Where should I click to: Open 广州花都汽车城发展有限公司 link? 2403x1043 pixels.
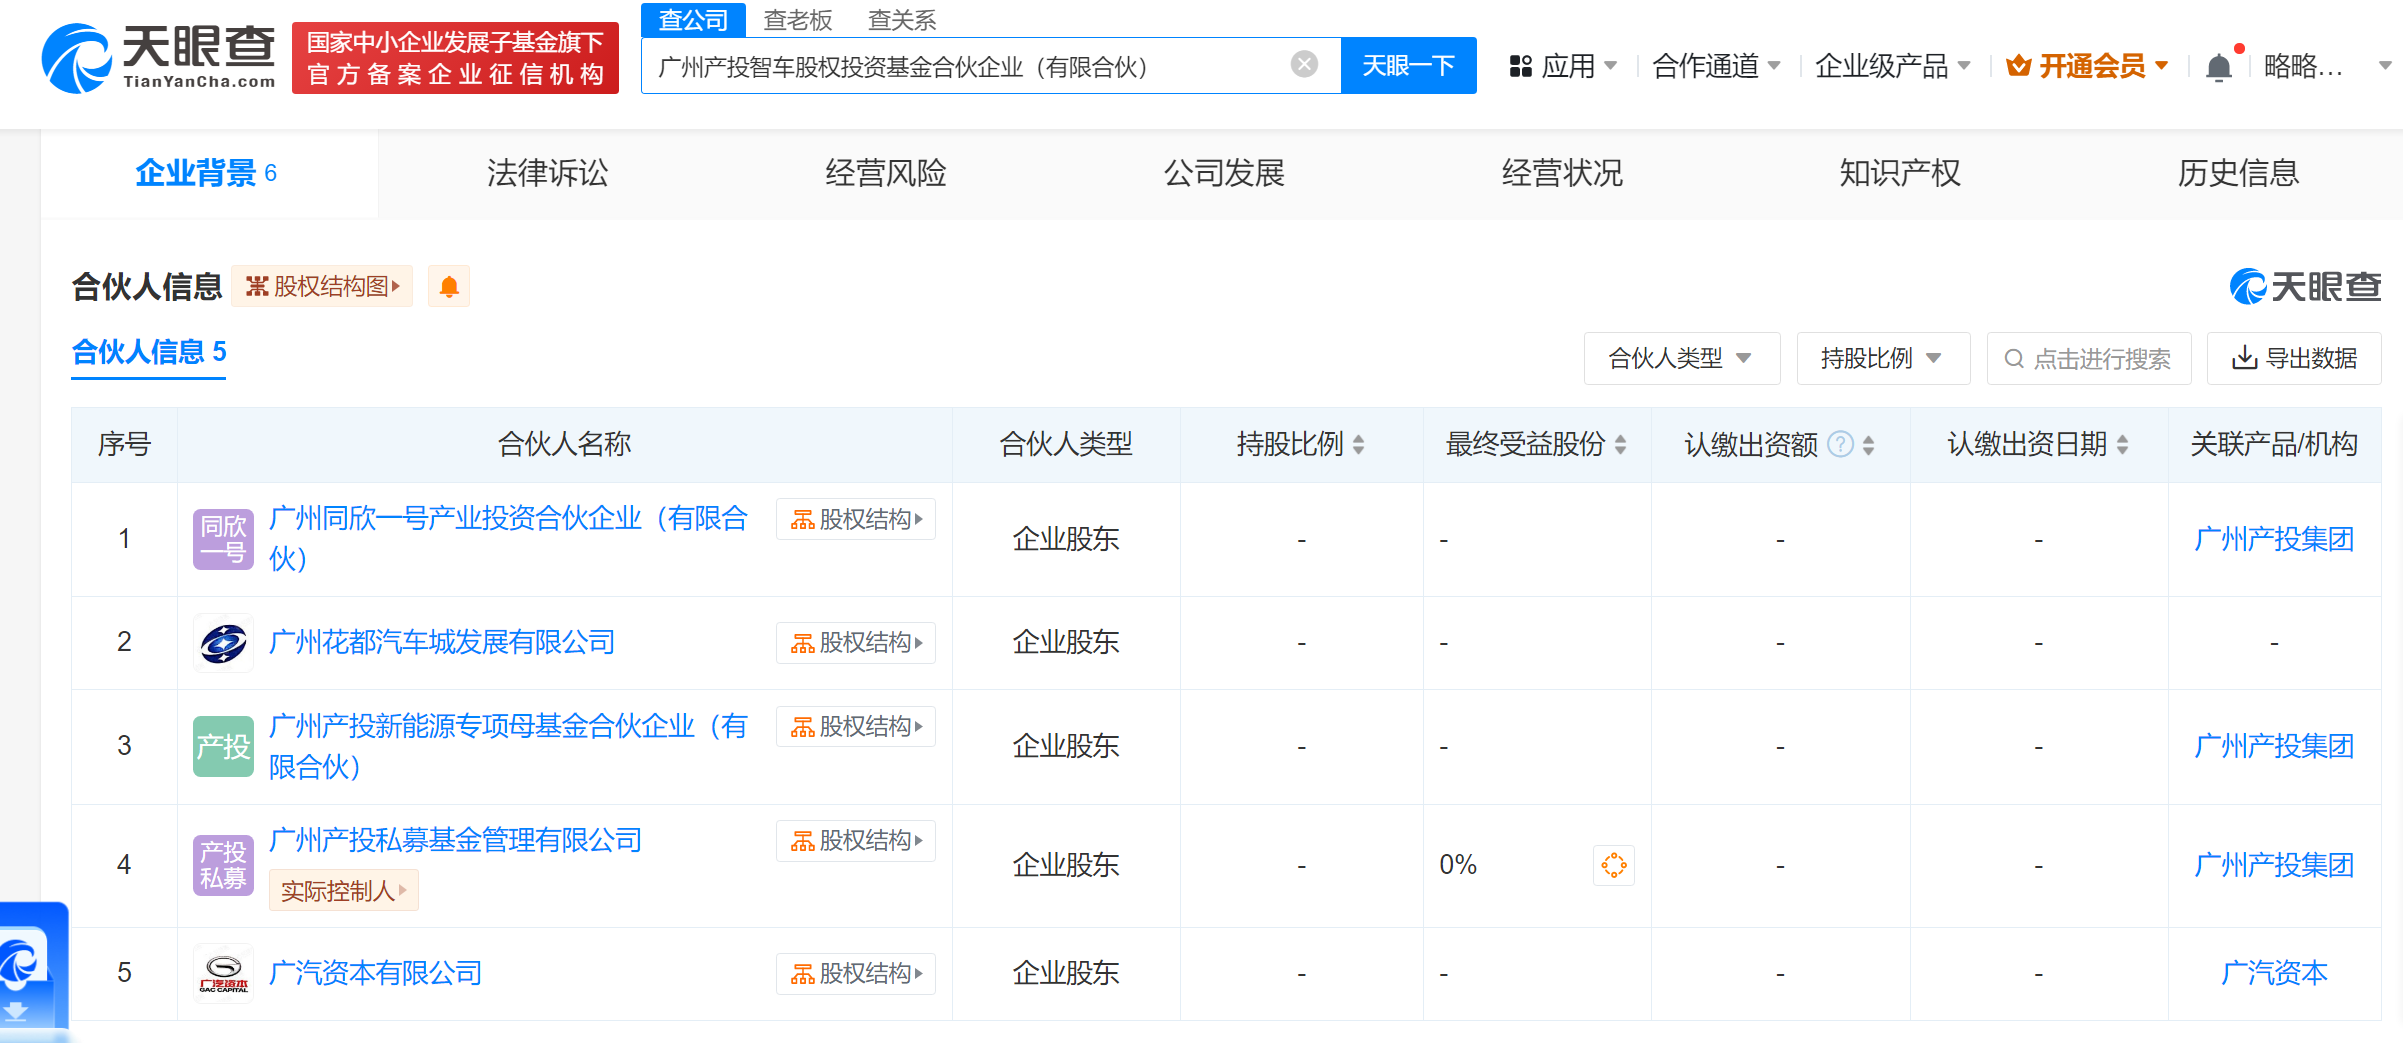442,642
